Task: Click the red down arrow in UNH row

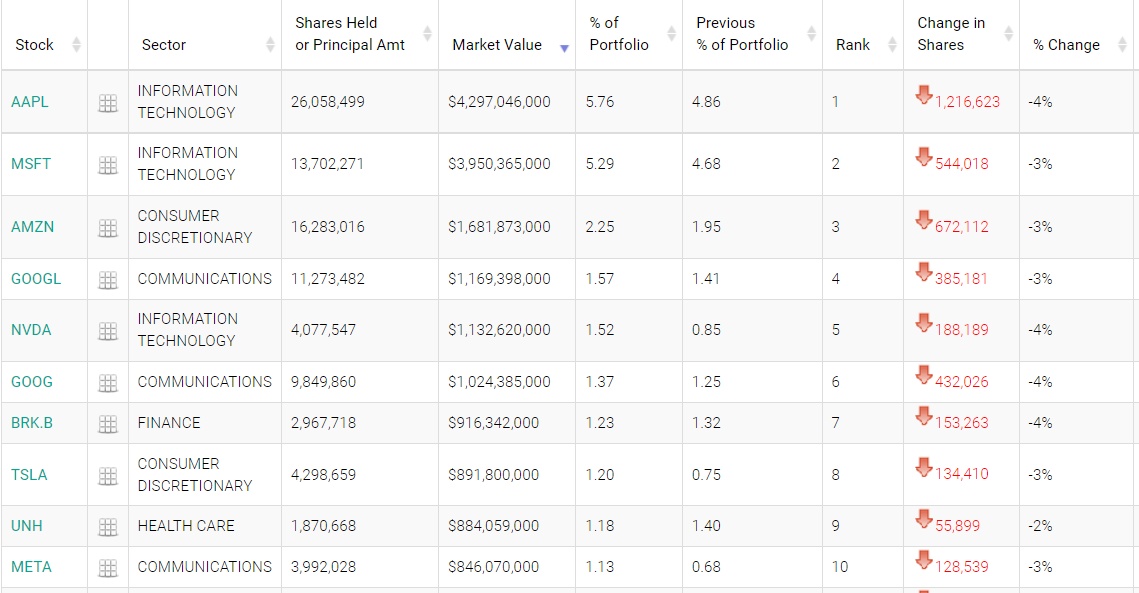Action: coord(924,520)
